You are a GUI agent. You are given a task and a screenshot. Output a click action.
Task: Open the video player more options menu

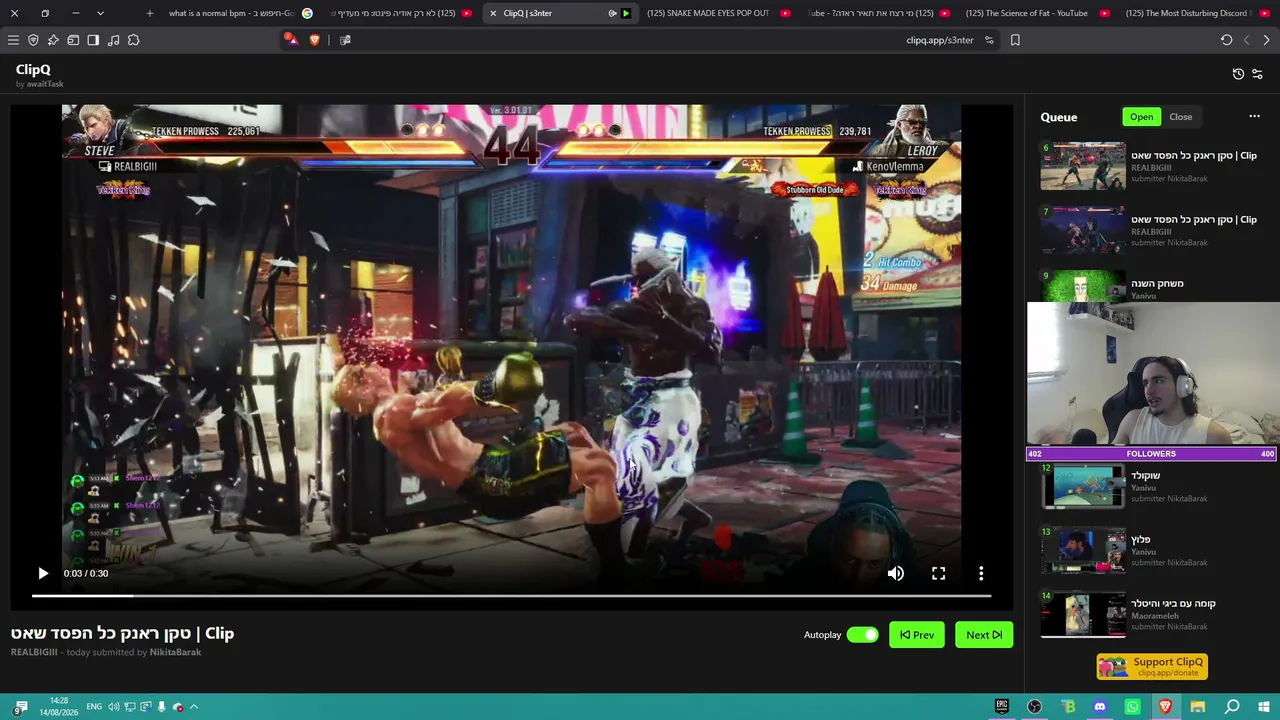(x=981, y=573)
